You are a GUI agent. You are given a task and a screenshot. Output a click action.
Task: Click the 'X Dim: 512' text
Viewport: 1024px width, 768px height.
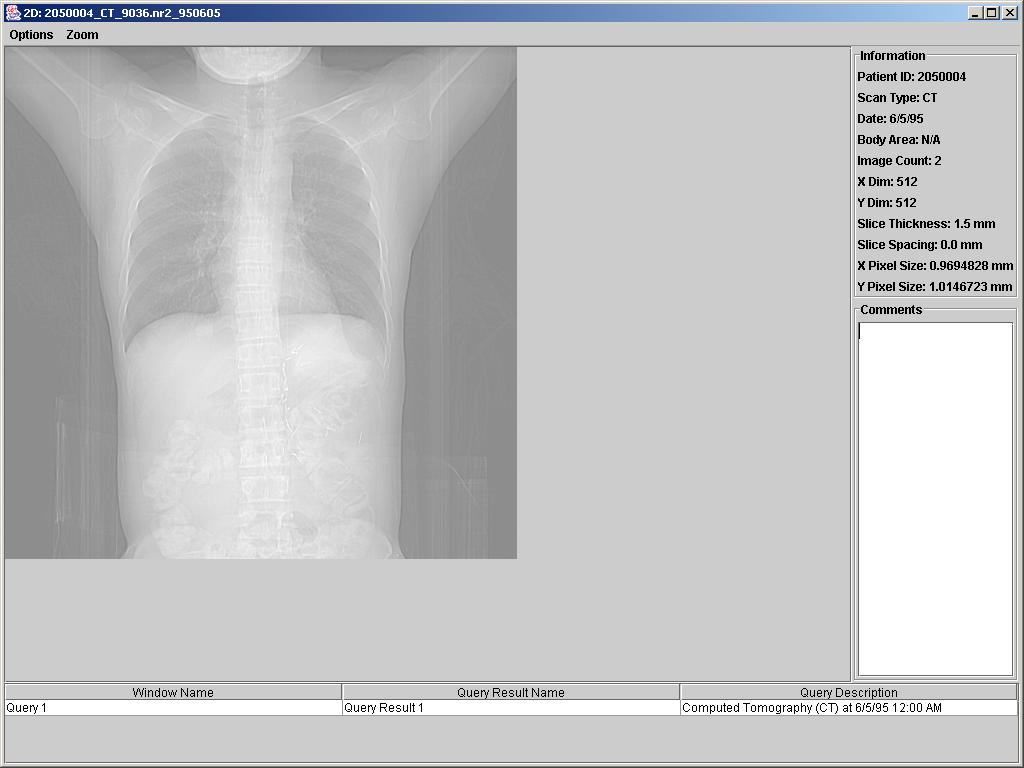[888, 182]
